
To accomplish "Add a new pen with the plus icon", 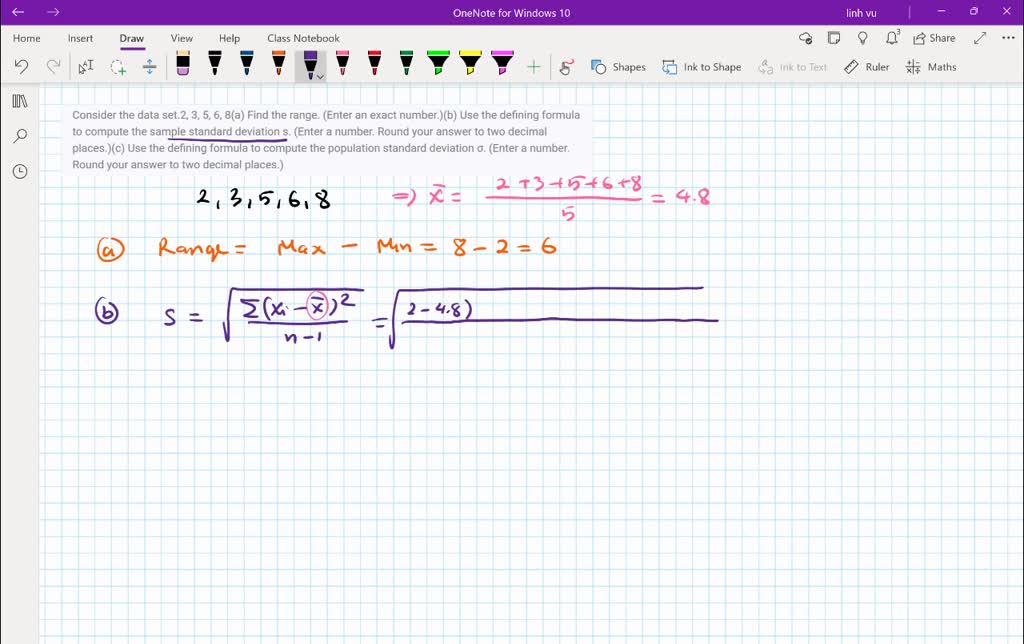I will (535, 66).
